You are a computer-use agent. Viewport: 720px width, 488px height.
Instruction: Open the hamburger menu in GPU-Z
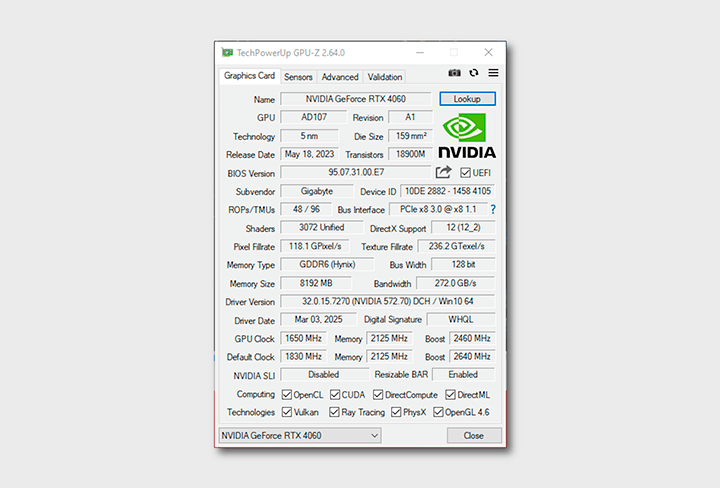point(493,73)
